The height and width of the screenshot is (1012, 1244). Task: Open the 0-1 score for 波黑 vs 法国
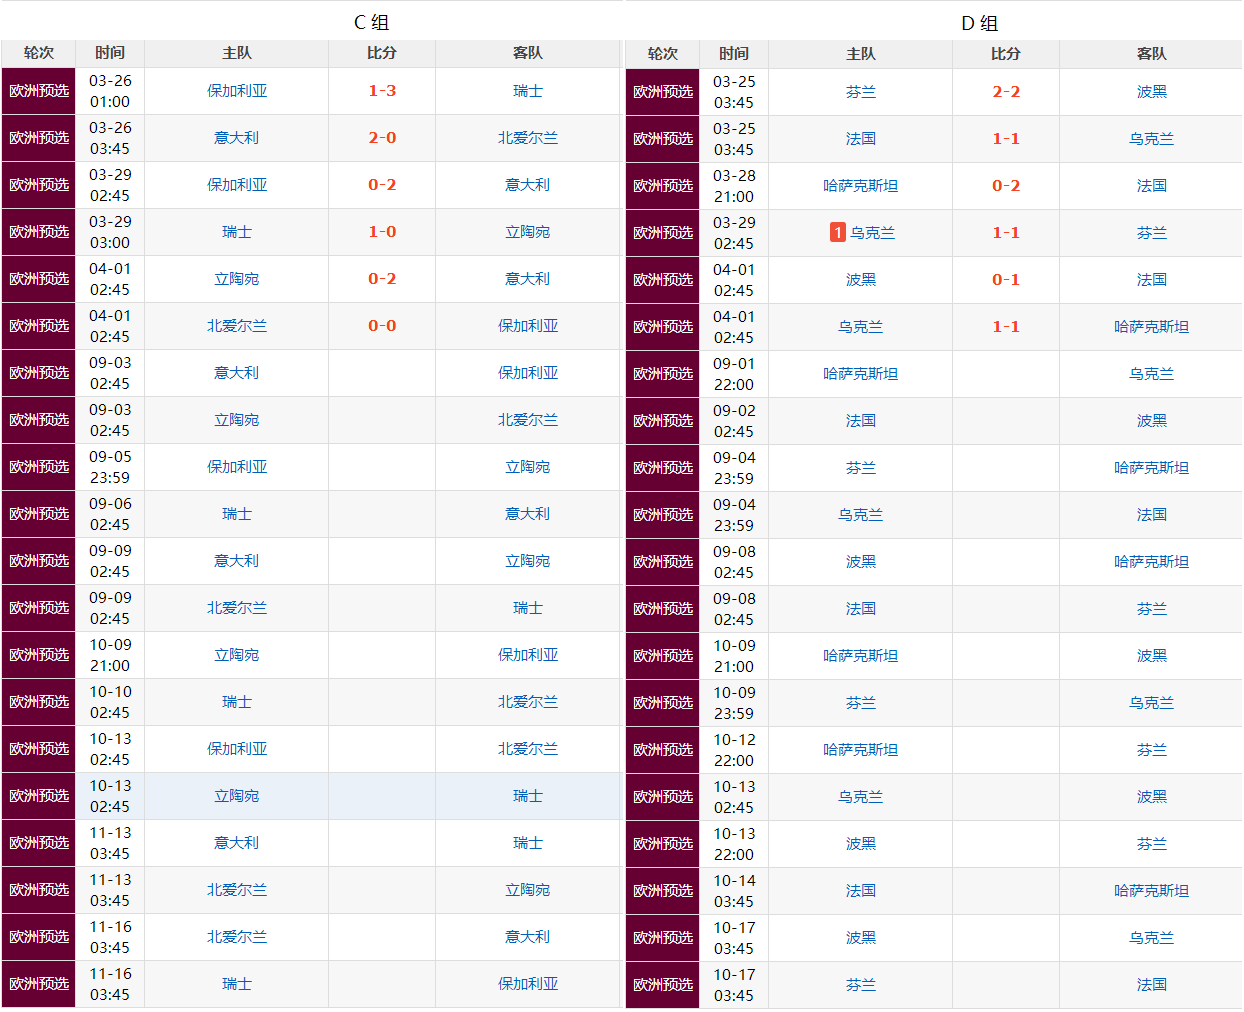point(1006,280)
